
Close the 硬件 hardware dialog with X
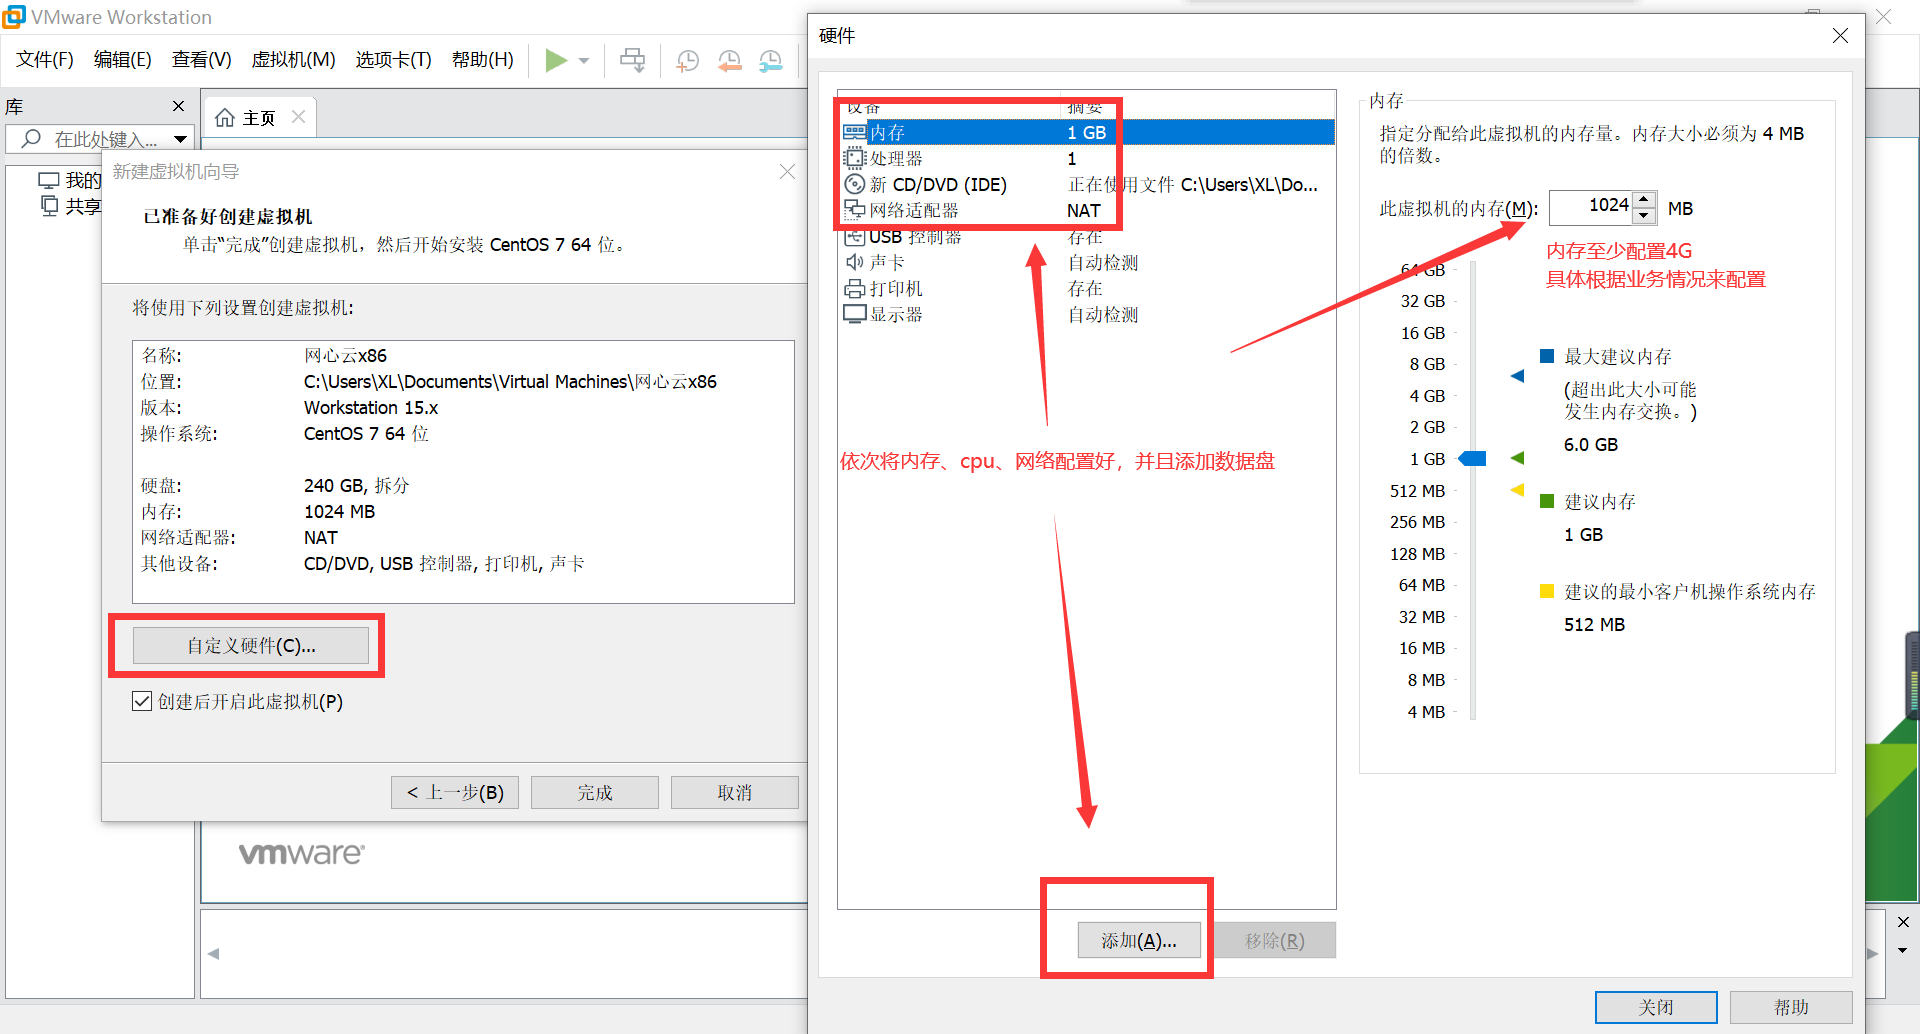point(1840,36)
